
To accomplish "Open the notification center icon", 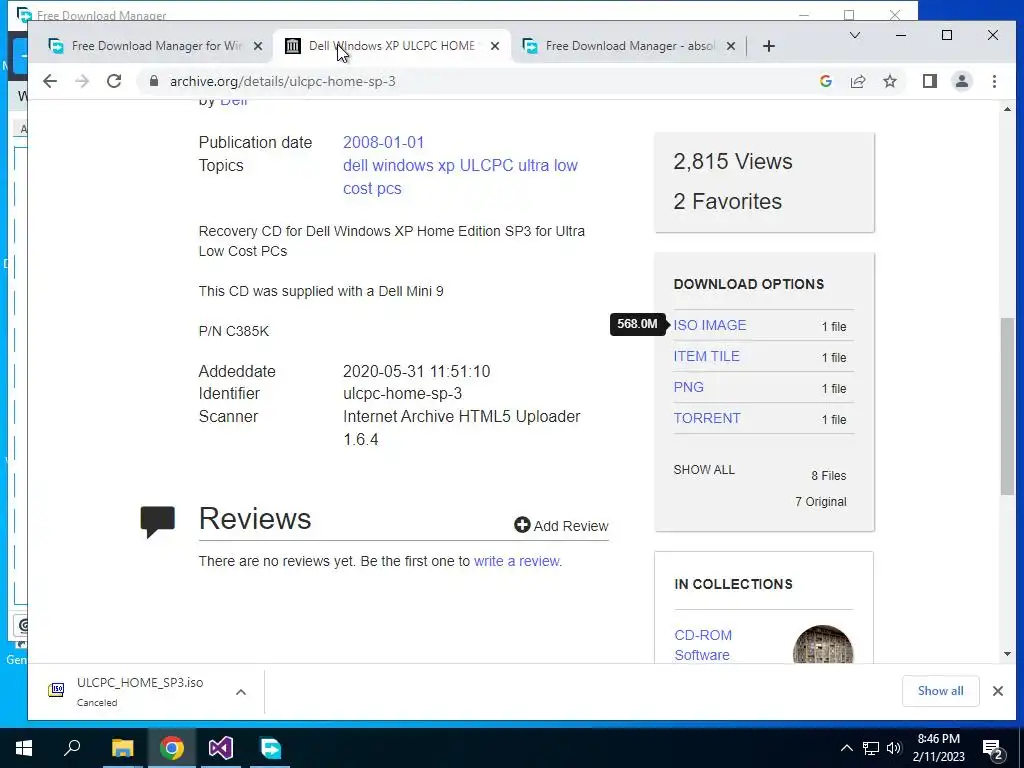I will point(993,748).
